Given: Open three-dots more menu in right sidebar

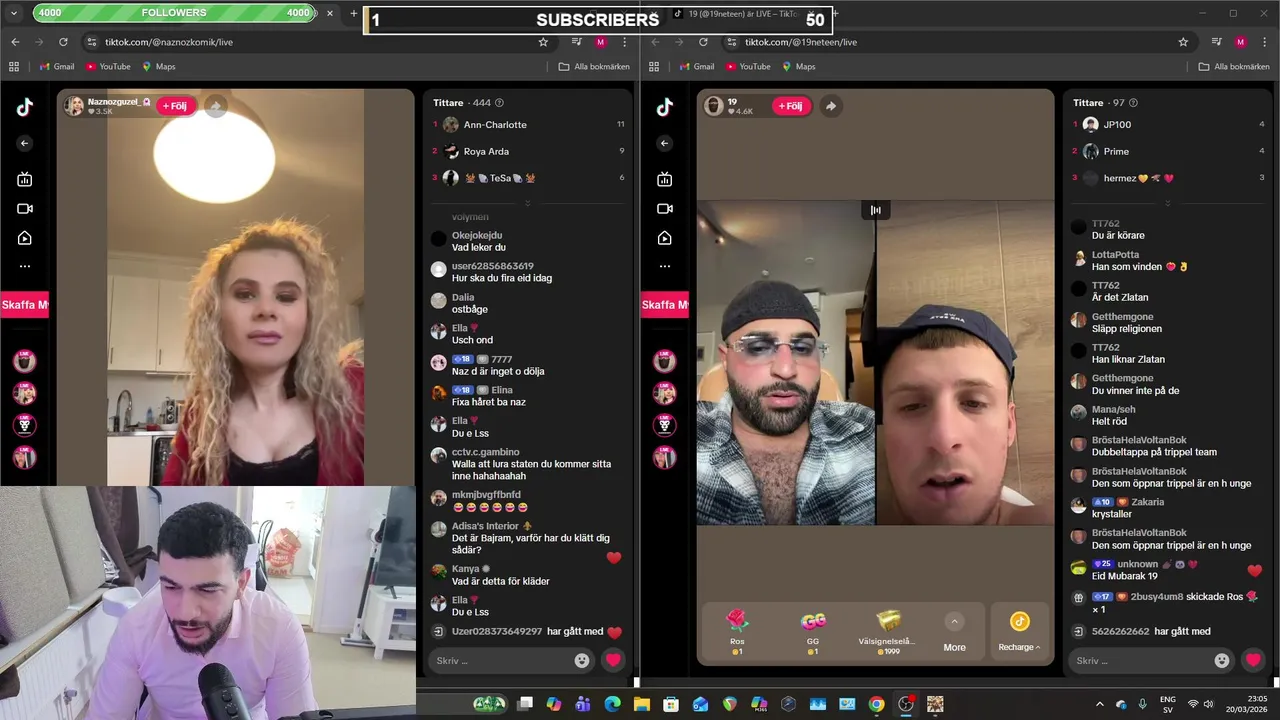Looking at the screenshot, I should (x=664, y=266).
